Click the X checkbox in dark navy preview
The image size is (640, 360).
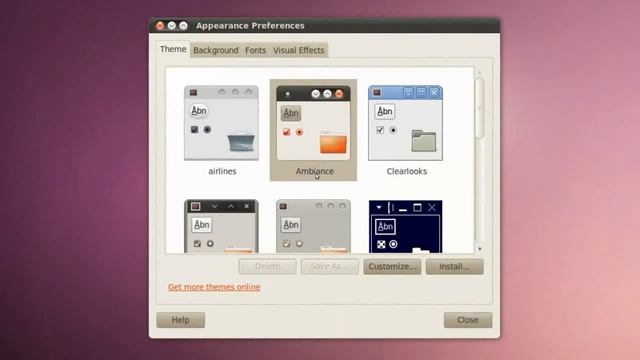point(381,244)
